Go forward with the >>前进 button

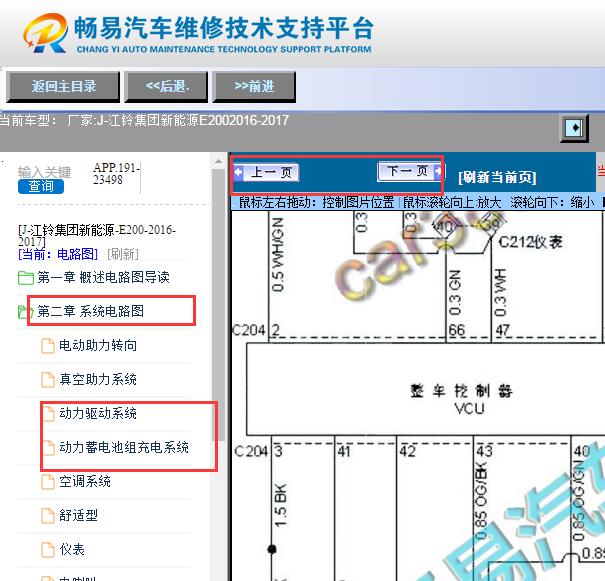[254, 86]
